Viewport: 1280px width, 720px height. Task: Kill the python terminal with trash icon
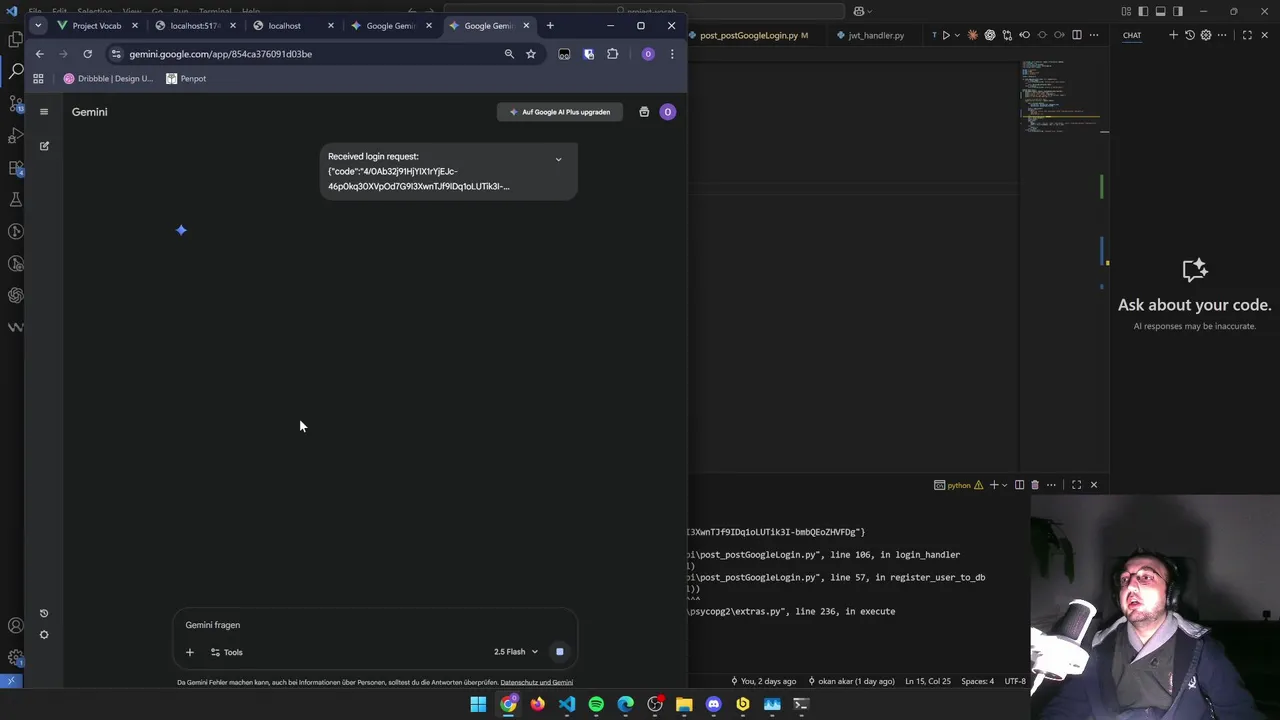[x=1035, y=485]
